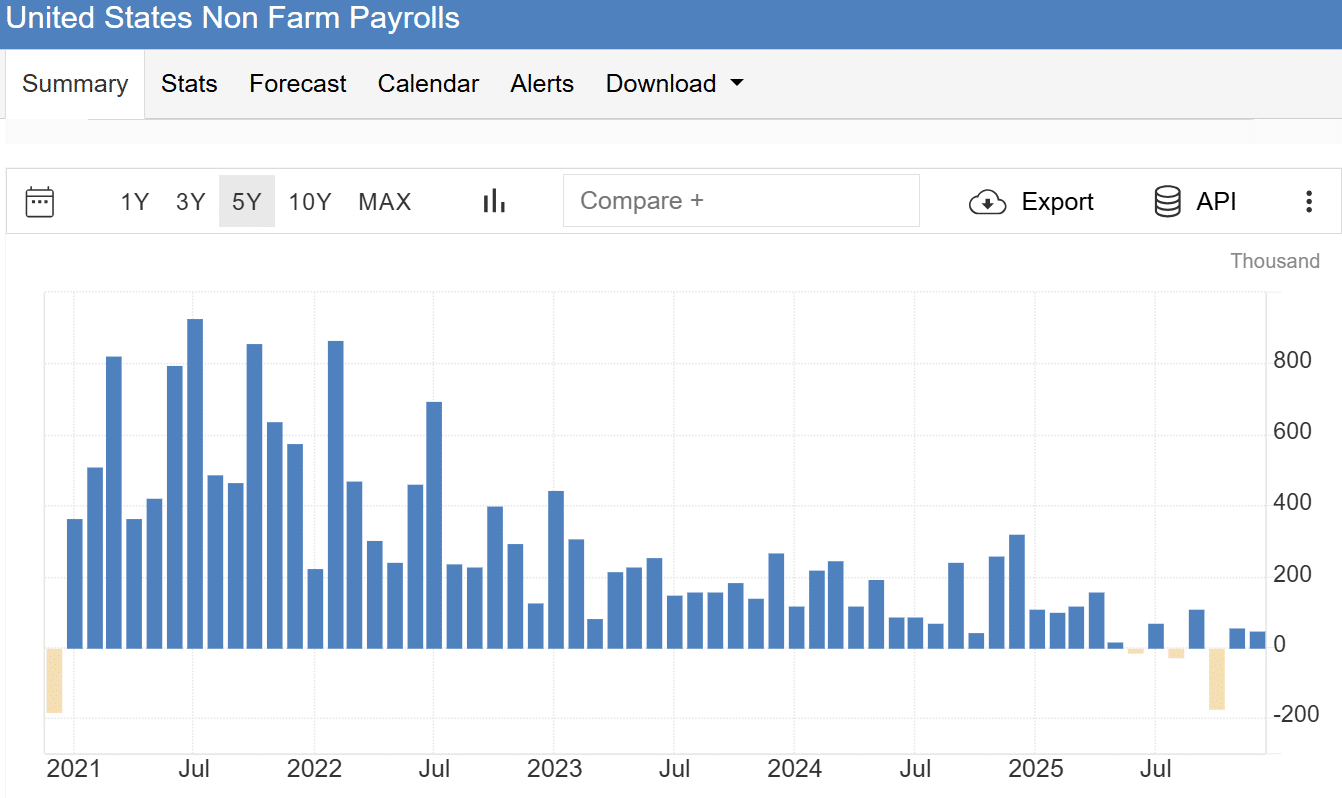The height and width of the screenshot is (798, 1342).
Task: Click the bar chart type icon
Action: [494, 202]
